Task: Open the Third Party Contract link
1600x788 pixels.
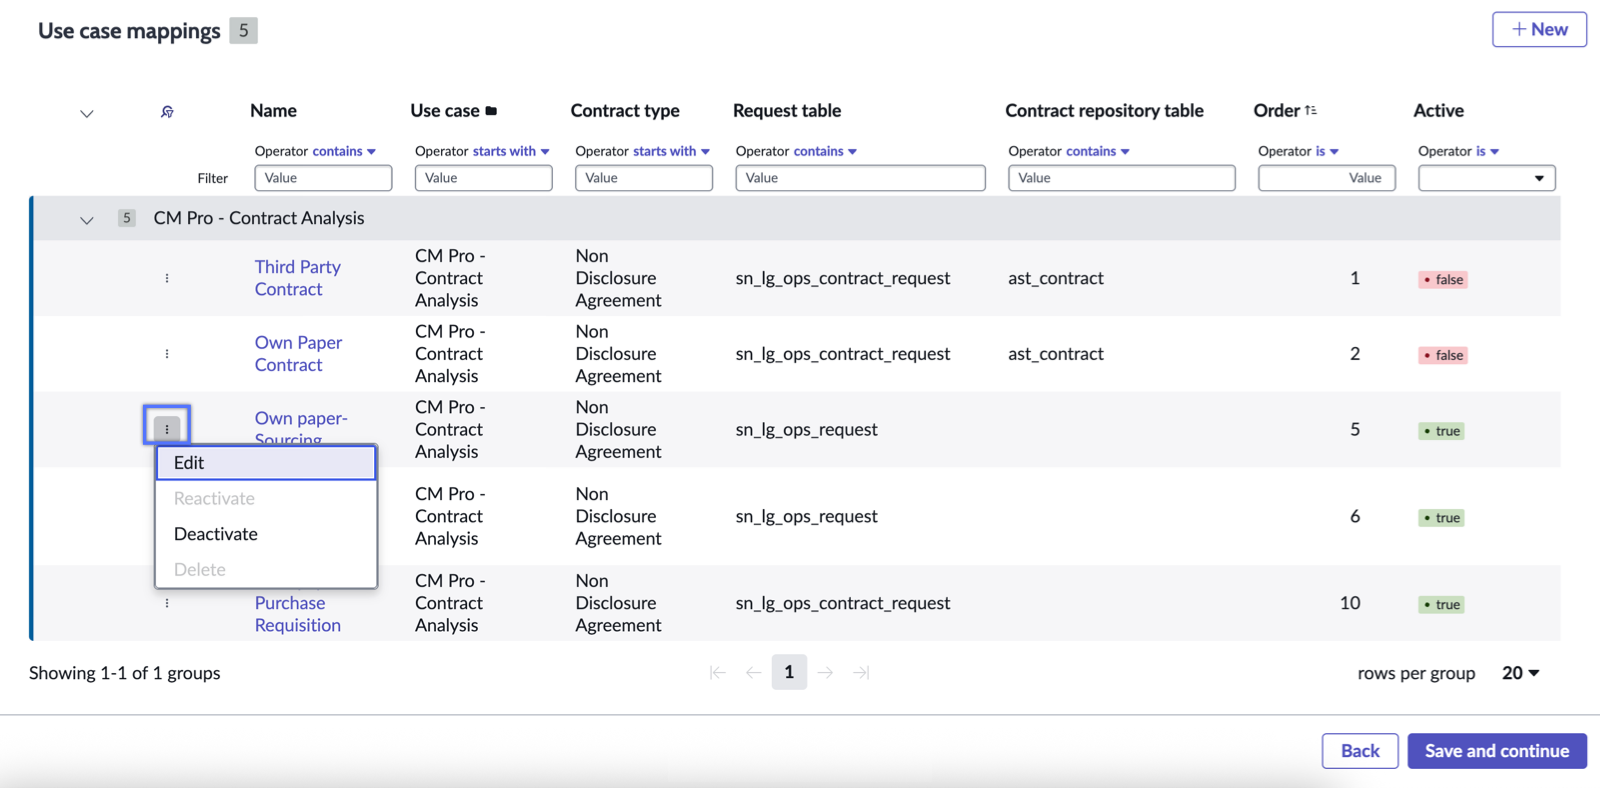Action: coord(297,278)
